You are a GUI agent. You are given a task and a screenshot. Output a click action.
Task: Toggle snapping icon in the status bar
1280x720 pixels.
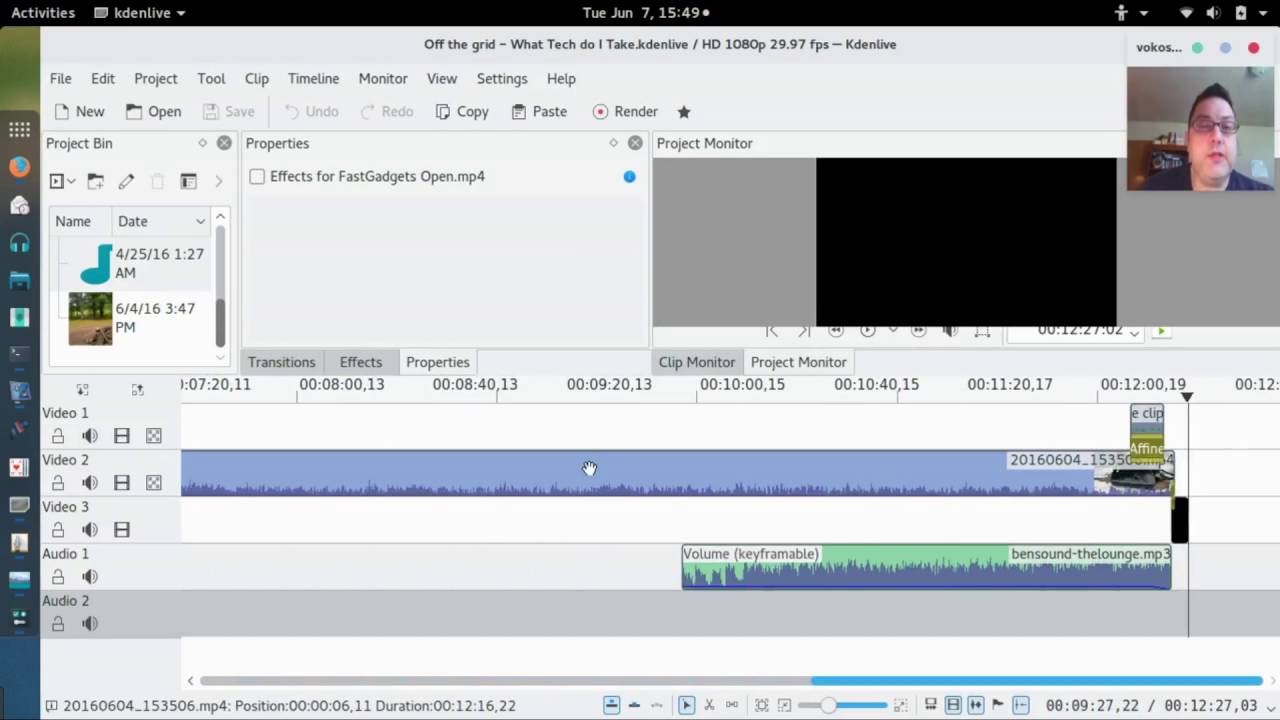tap(1020, 705)
